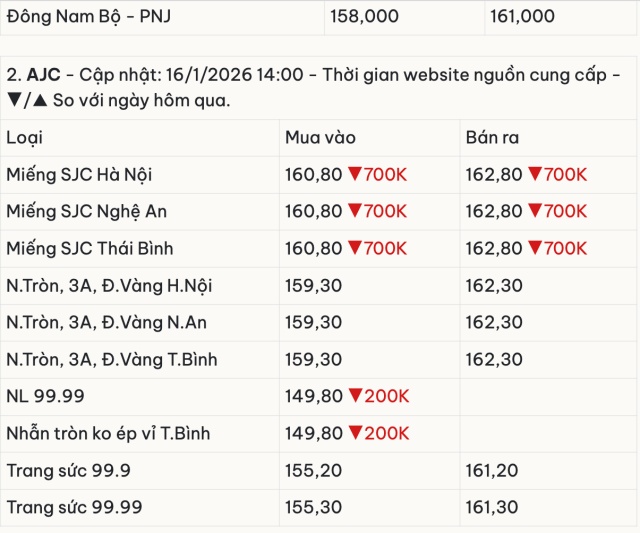Click red down arrow in Hà Nội sell price
Image resolution: width=640 pixels, height=533 pixels.
click(x=534, y=175)
